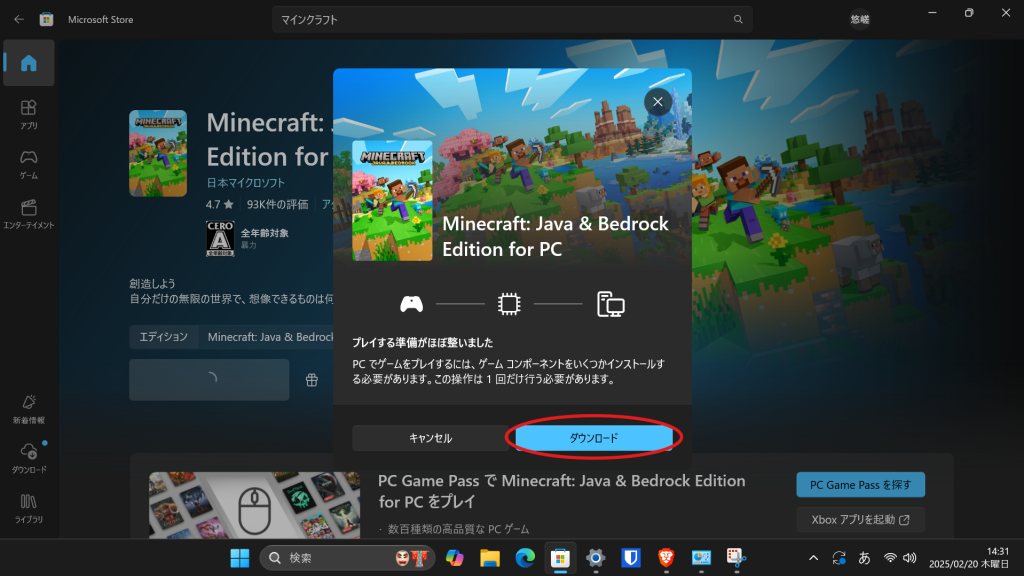The image size is (1024, 576).
Task: Select the エディション tab
Action: 163,337
